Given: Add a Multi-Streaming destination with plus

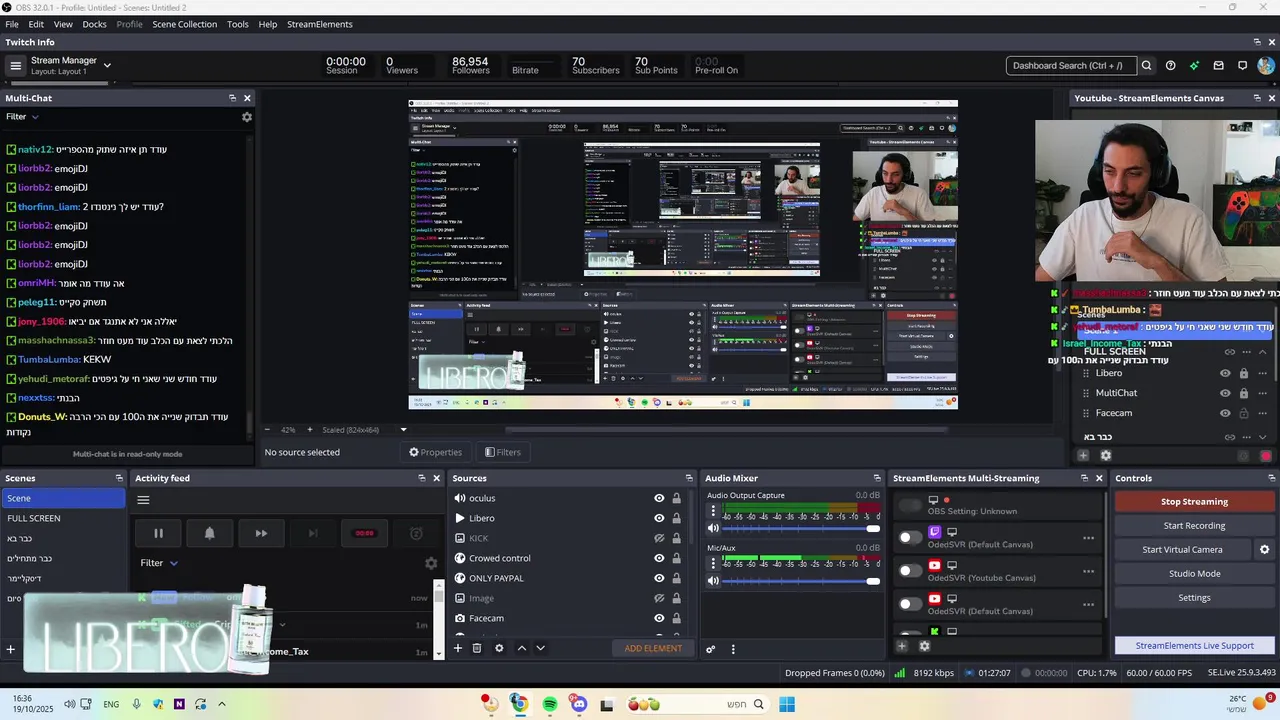Looking at the screenshot, I should click(901, 646).
